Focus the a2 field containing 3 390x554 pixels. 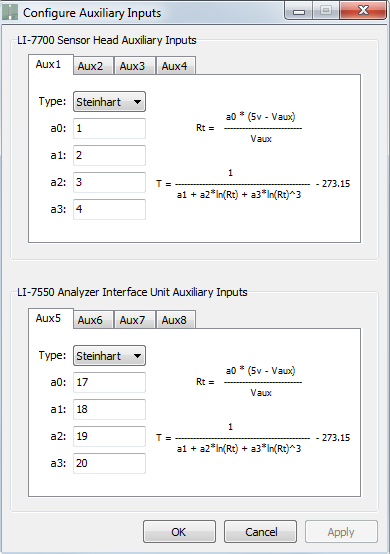[109, 182]
